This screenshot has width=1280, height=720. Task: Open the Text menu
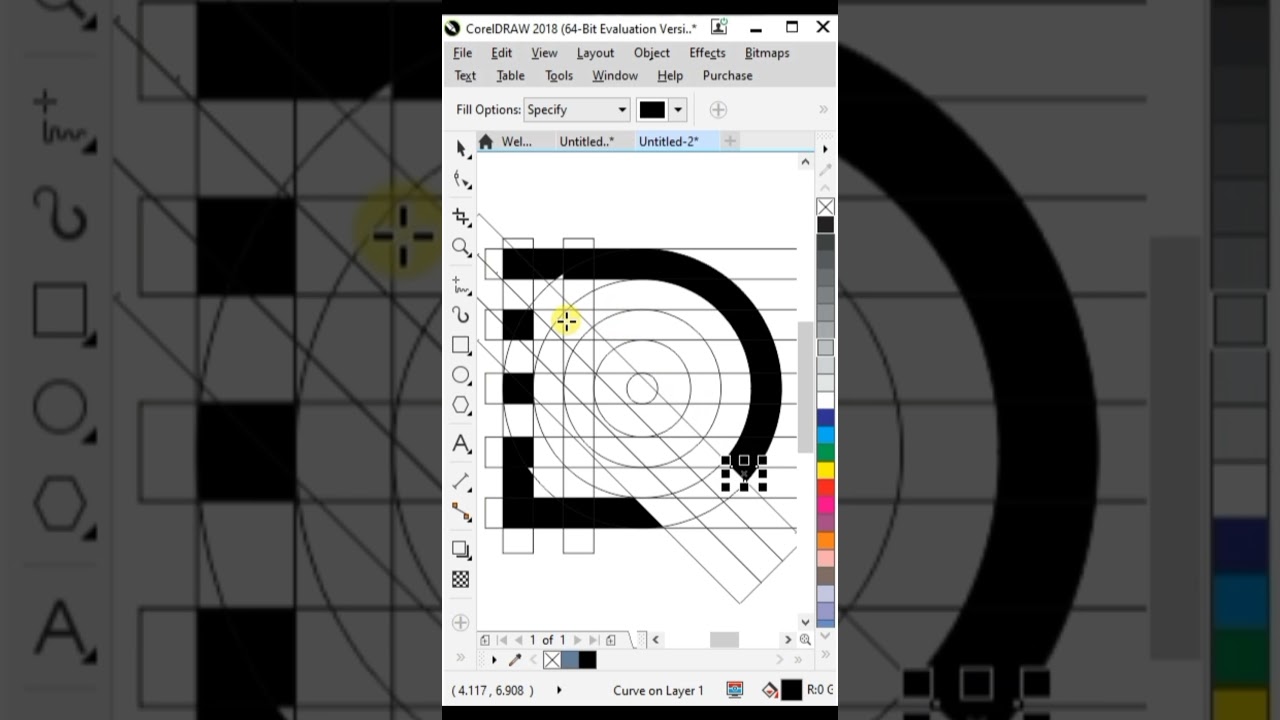pyautogui.click(x=465, y=76)
